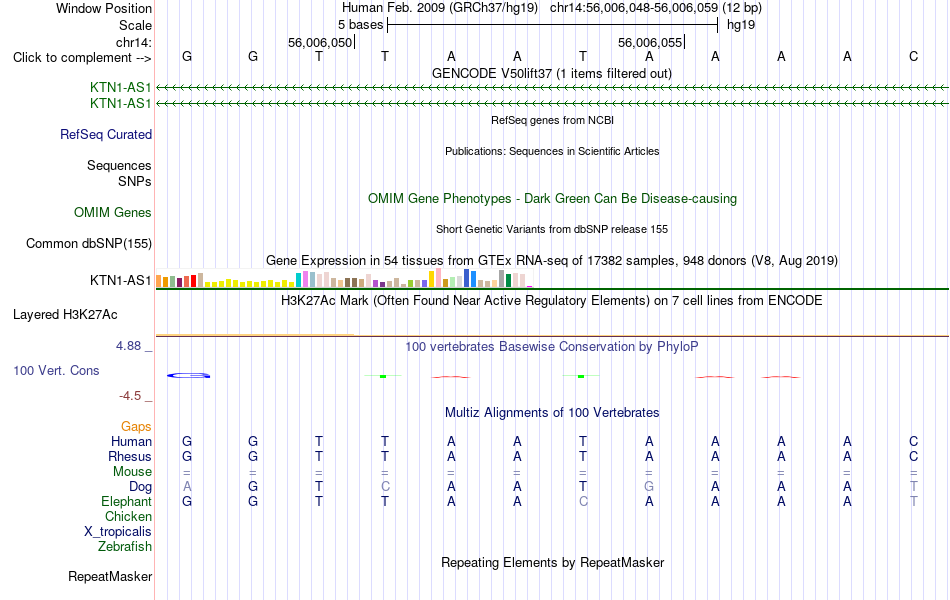Open the Common dbSNP(155) track label

pos(88,244)
